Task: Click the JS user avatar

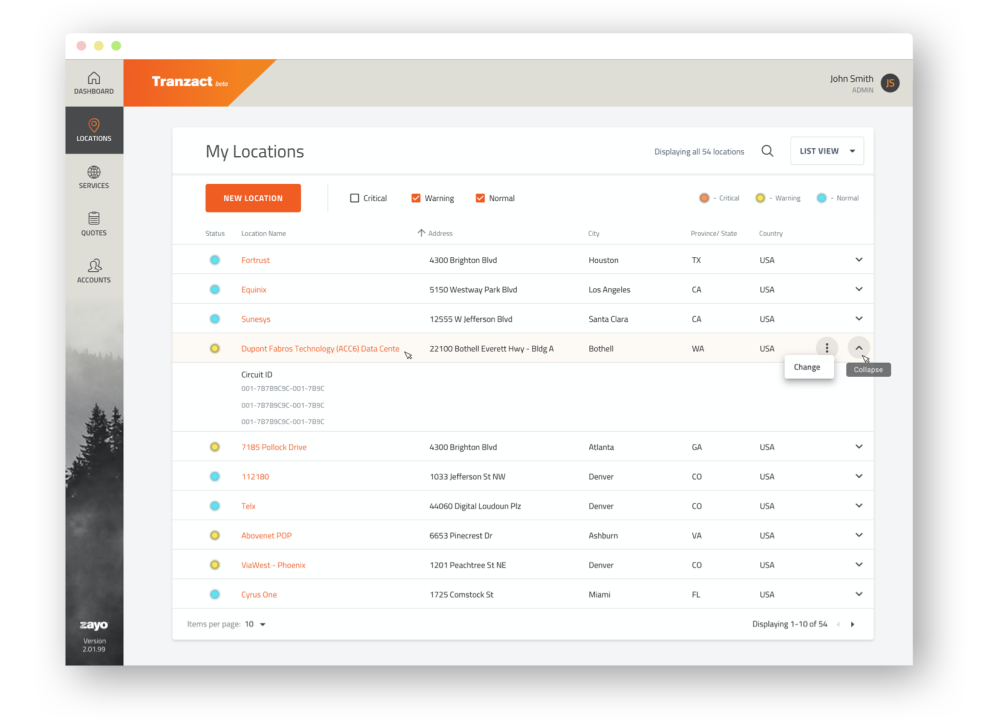Action: tap(890, 83)
